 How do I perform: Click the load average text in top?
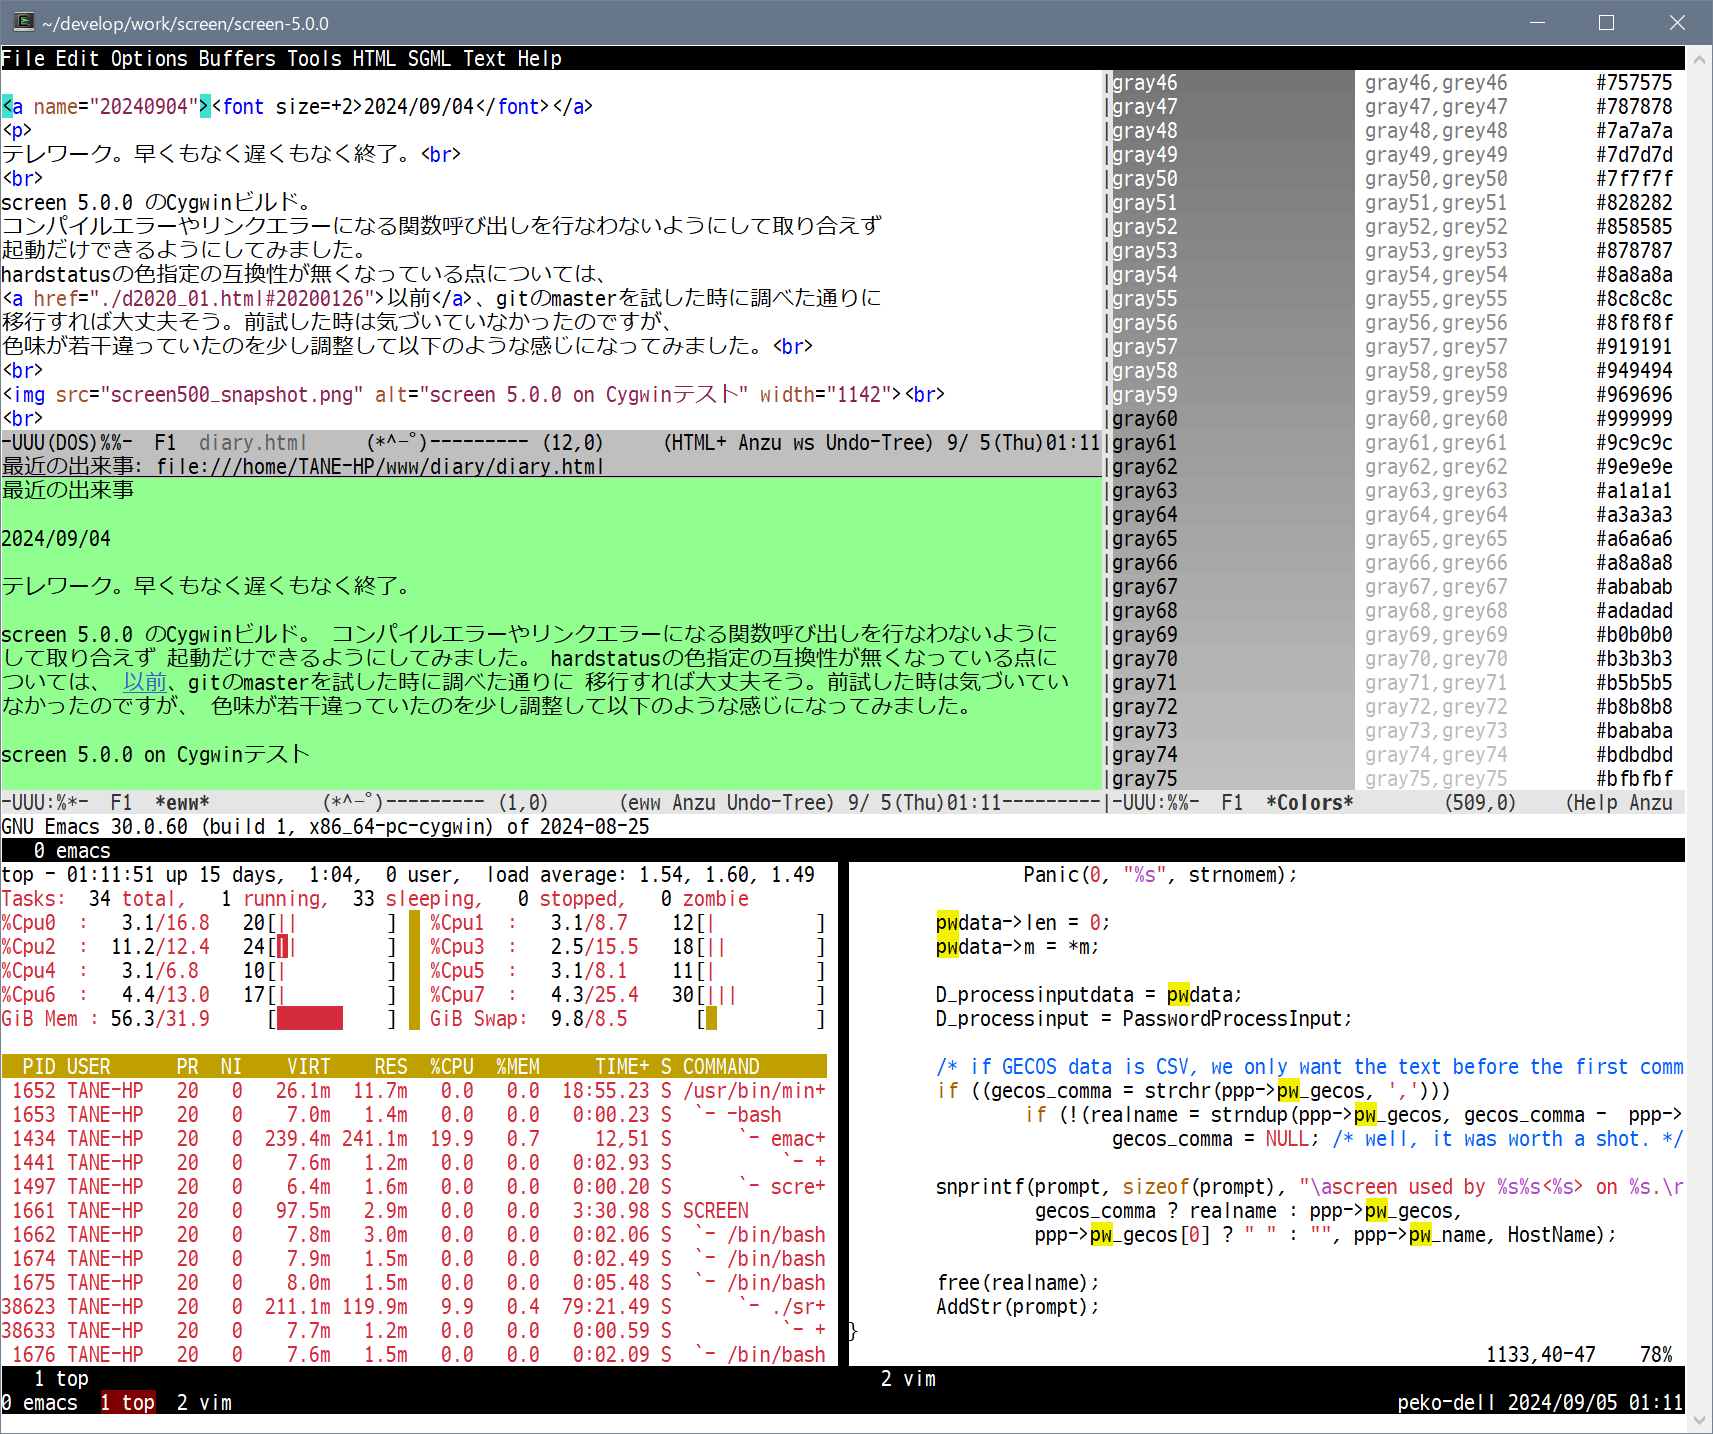coord(651,875)
